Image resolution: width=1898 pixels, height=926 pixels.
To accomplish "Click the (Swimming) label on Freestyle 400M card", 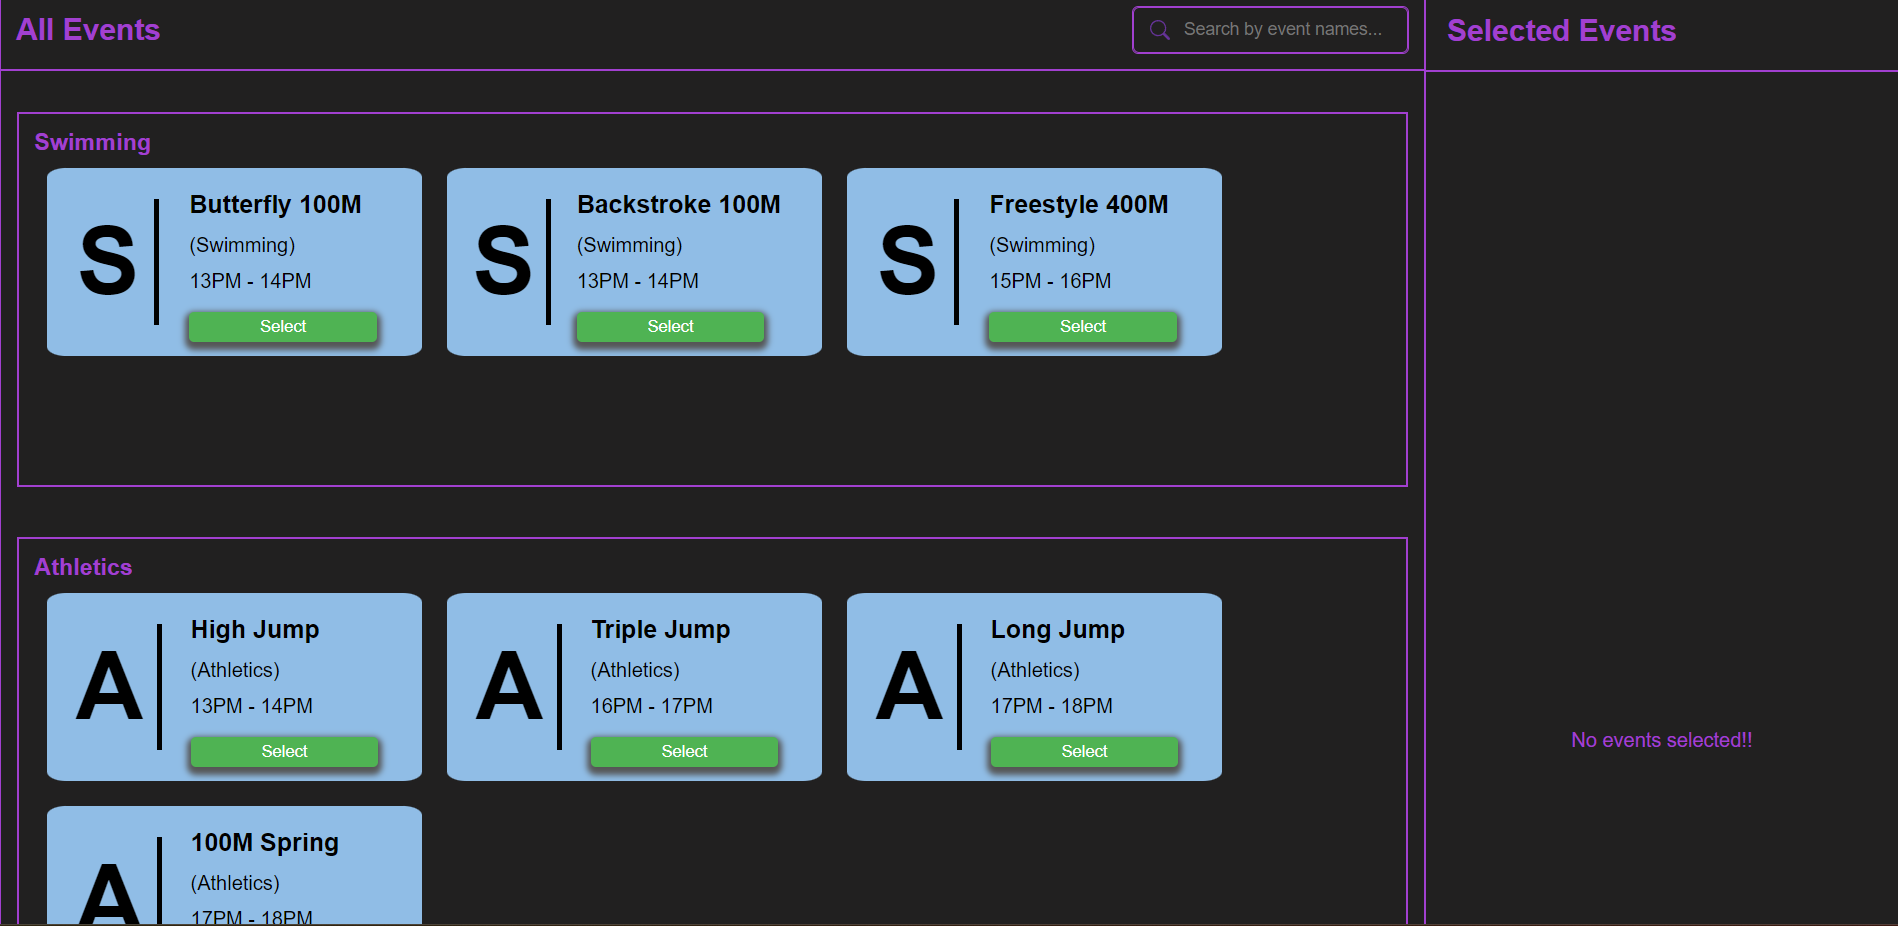I will [1042, 245].
